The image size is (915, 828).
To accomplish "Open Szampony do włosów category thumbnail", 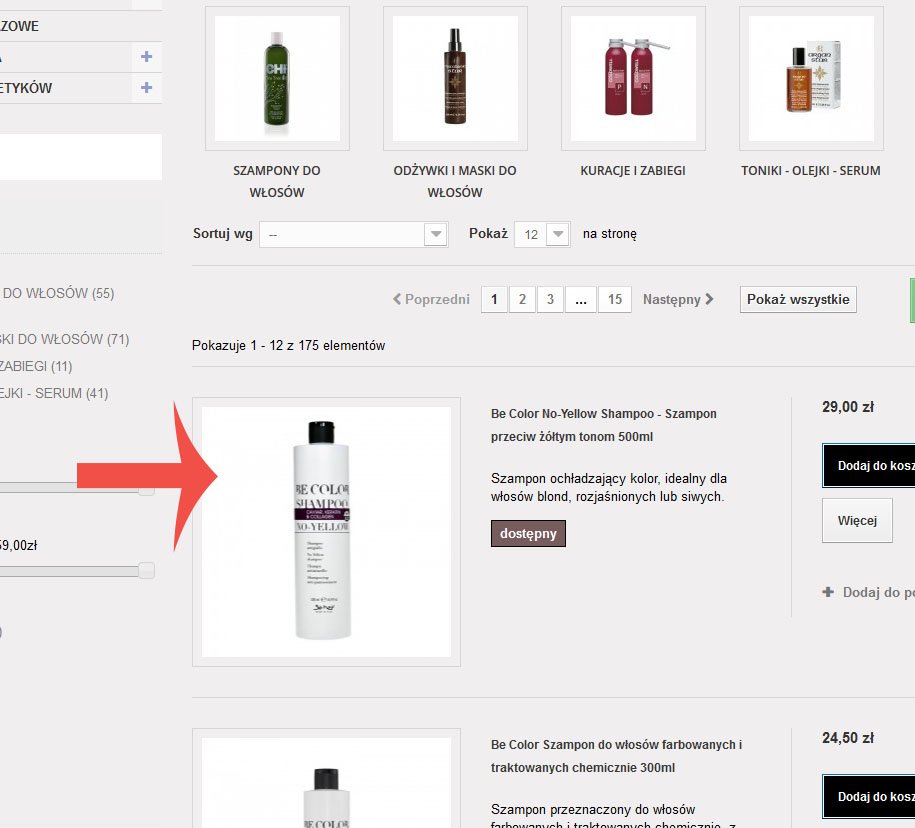I will tap(277, 78).
